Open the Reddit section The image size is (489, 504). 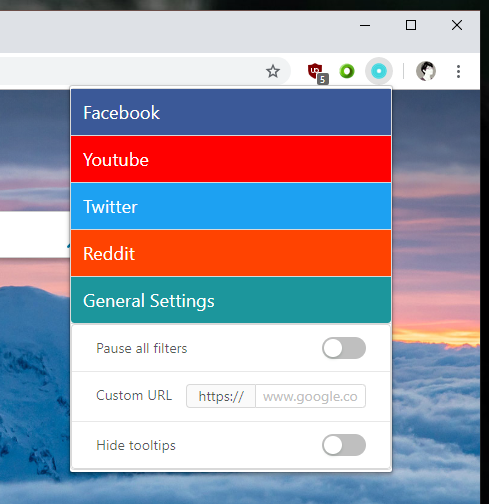click(x=231, y=253)
